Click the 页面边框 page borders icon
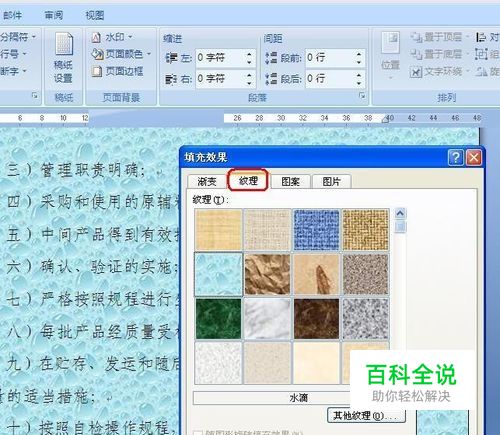The height and width of the screenshot is (435, 500). coord(97,71)
